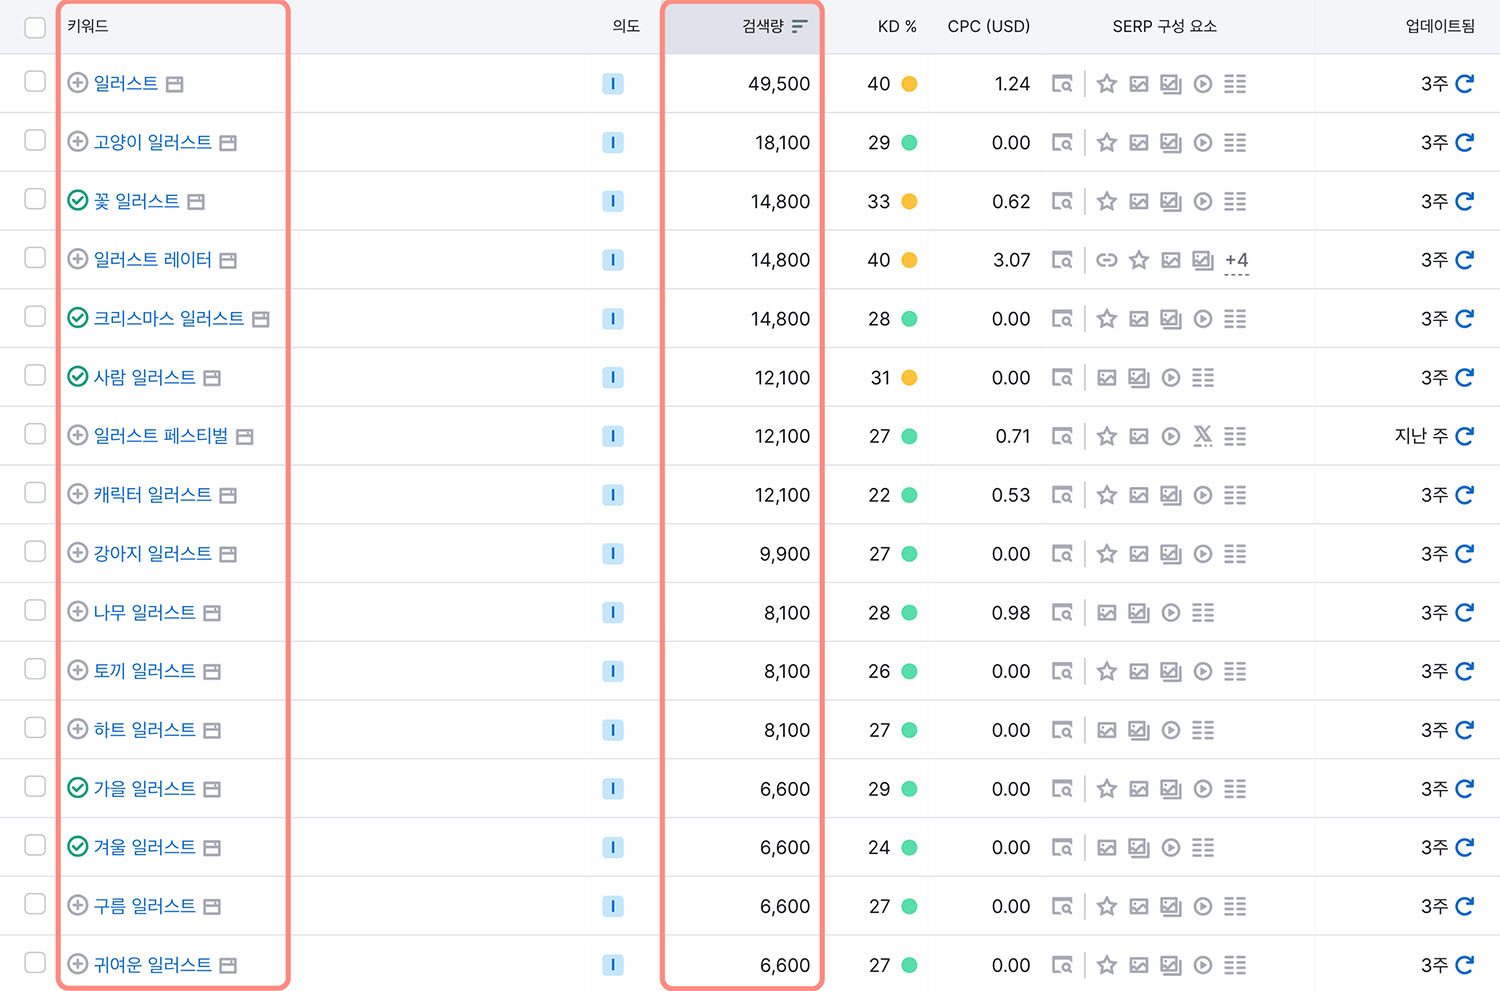Image resolution: width=1500 pixels, height=991 pixels.
Task: Click the link SERP icon in 일러스트 레이터 row
Action: tap(1107, 260)
